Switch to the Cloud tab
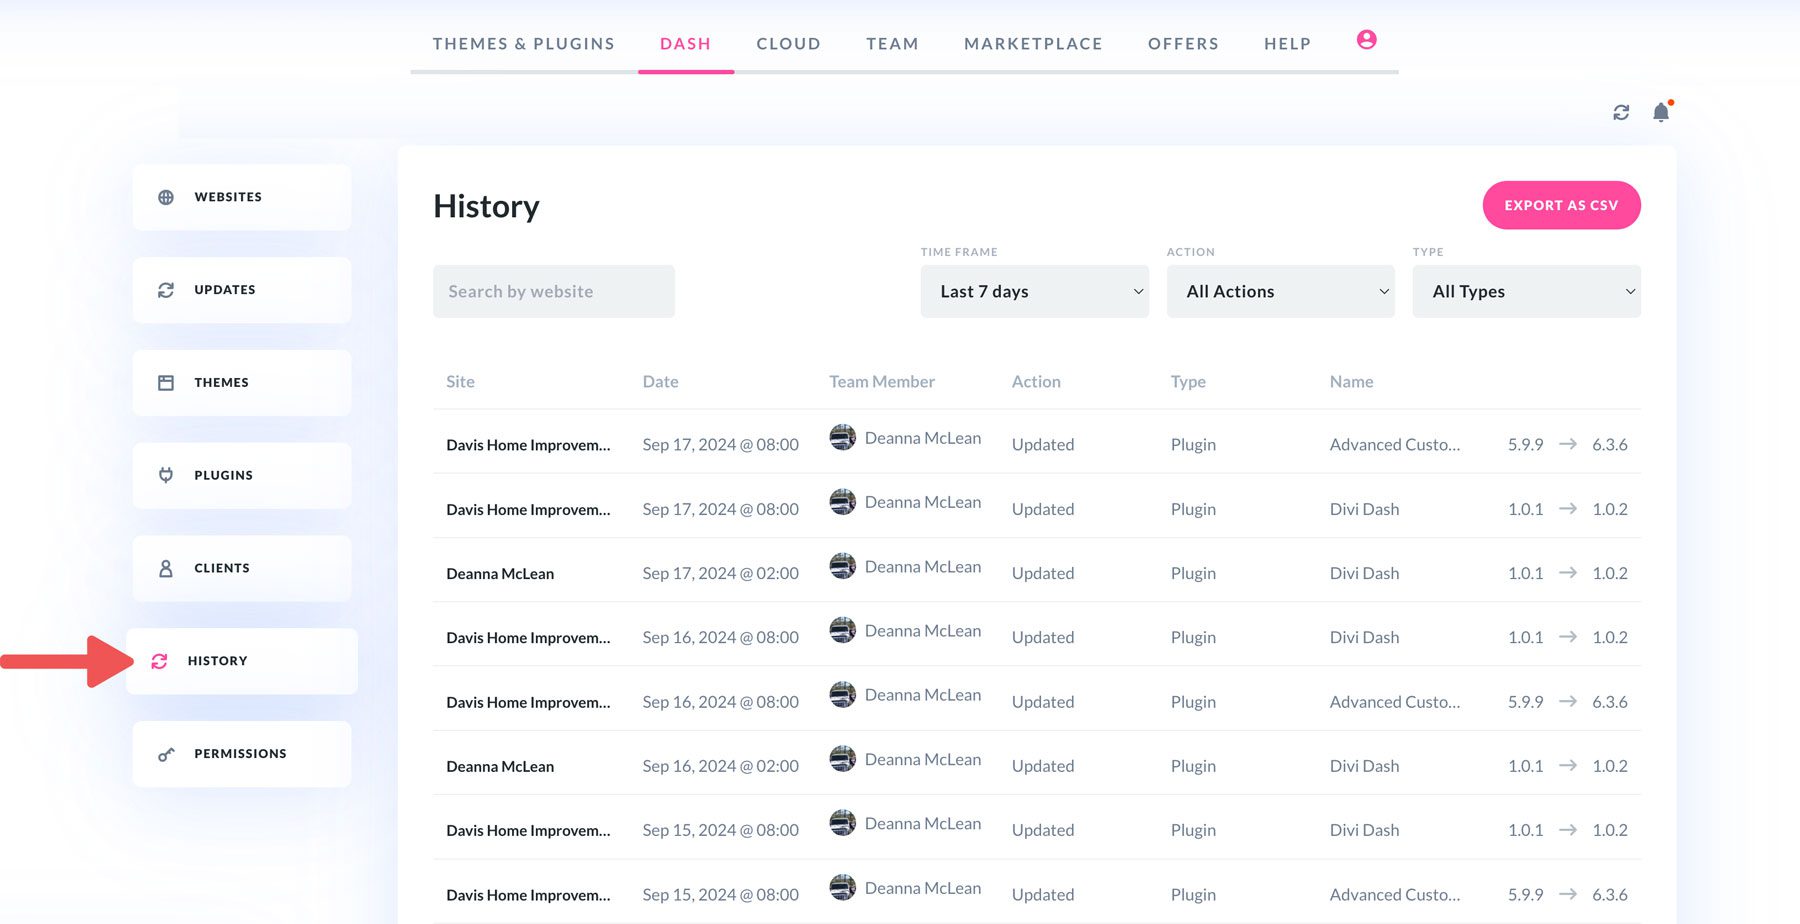Screen dimensions: 1800x924 (788, 43)
